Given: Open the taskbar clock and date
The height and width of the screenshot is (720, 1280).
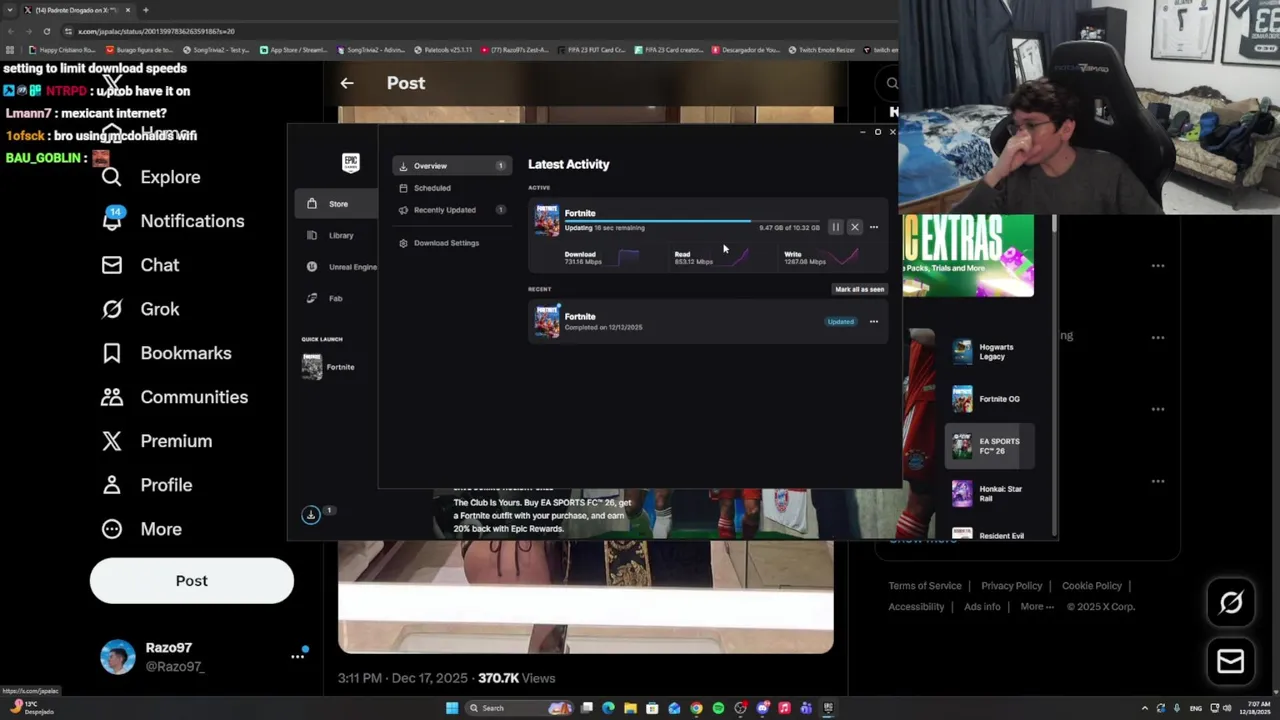Looking at the screenshot, I should coord(1256,708).
